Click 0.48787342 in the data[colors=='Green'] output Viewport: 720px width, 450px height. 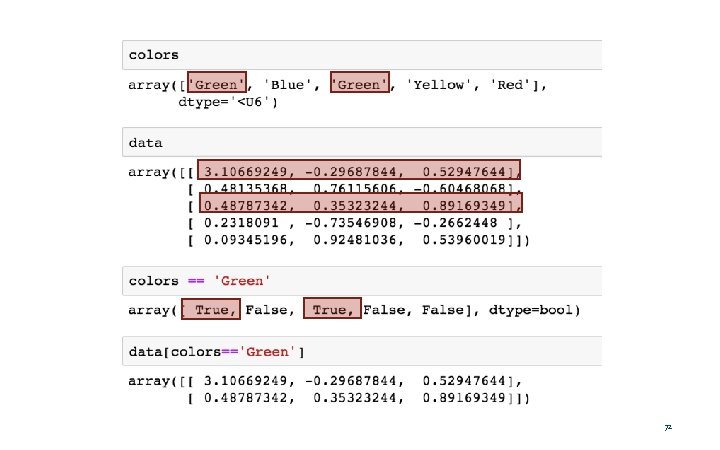click(245, 398)
